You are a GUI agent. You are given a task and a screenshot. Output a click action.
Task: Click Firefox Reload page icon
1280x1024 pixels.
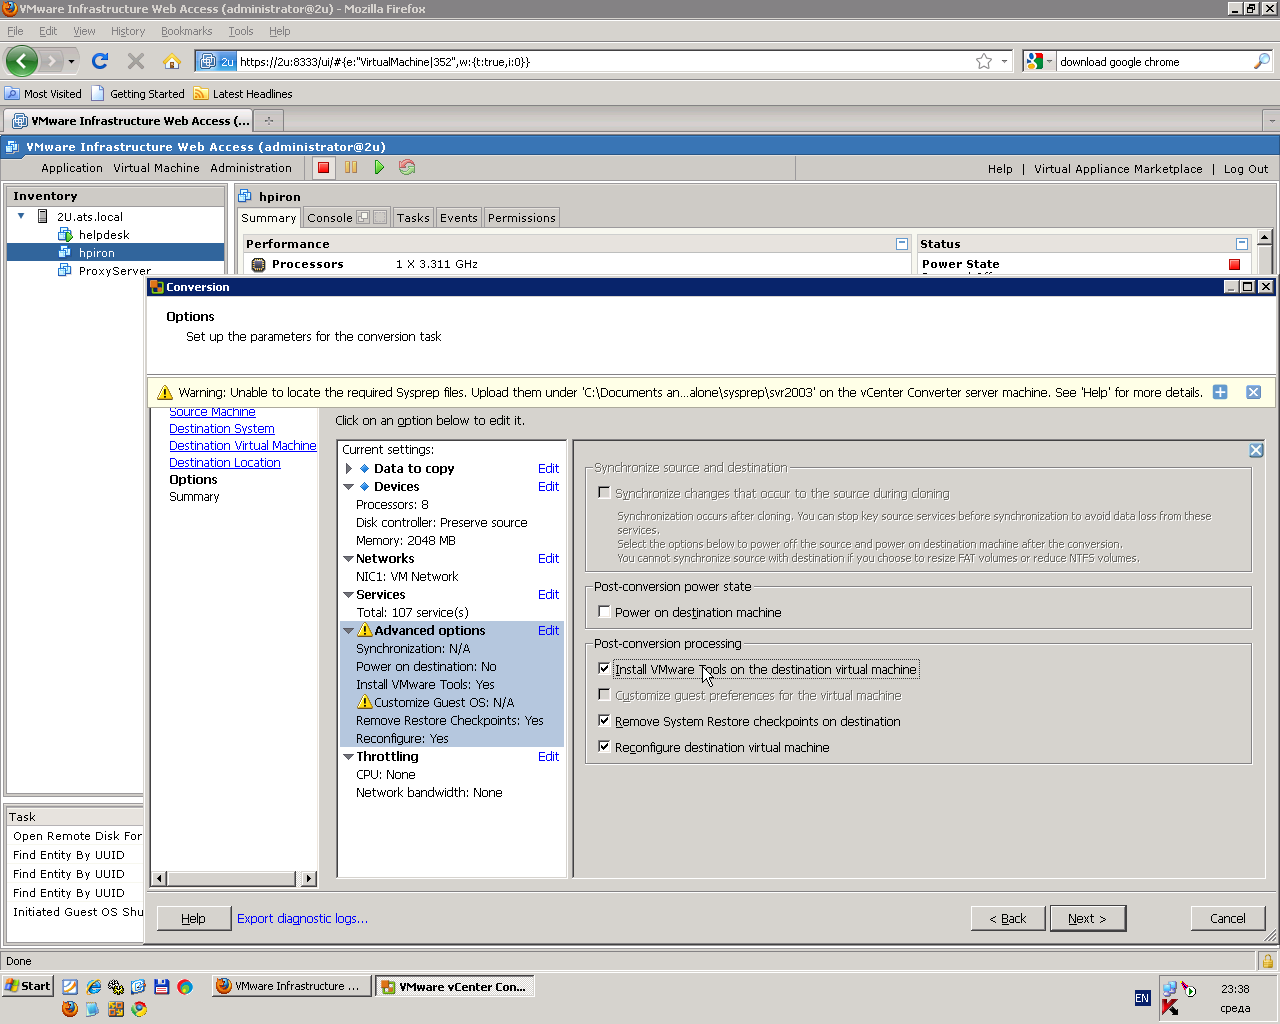(100, 61)
